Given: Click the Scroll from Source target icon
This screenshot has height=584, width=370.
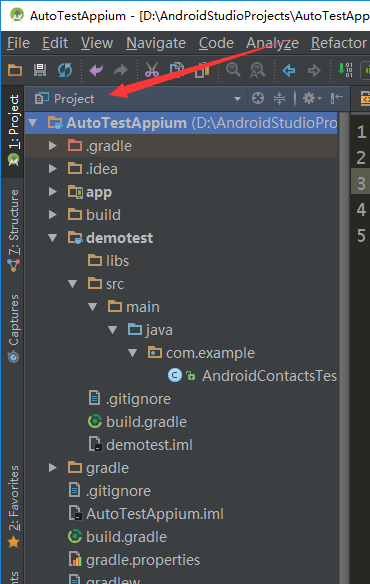Looking at the screenshot, I should click(x=258, y=98).
